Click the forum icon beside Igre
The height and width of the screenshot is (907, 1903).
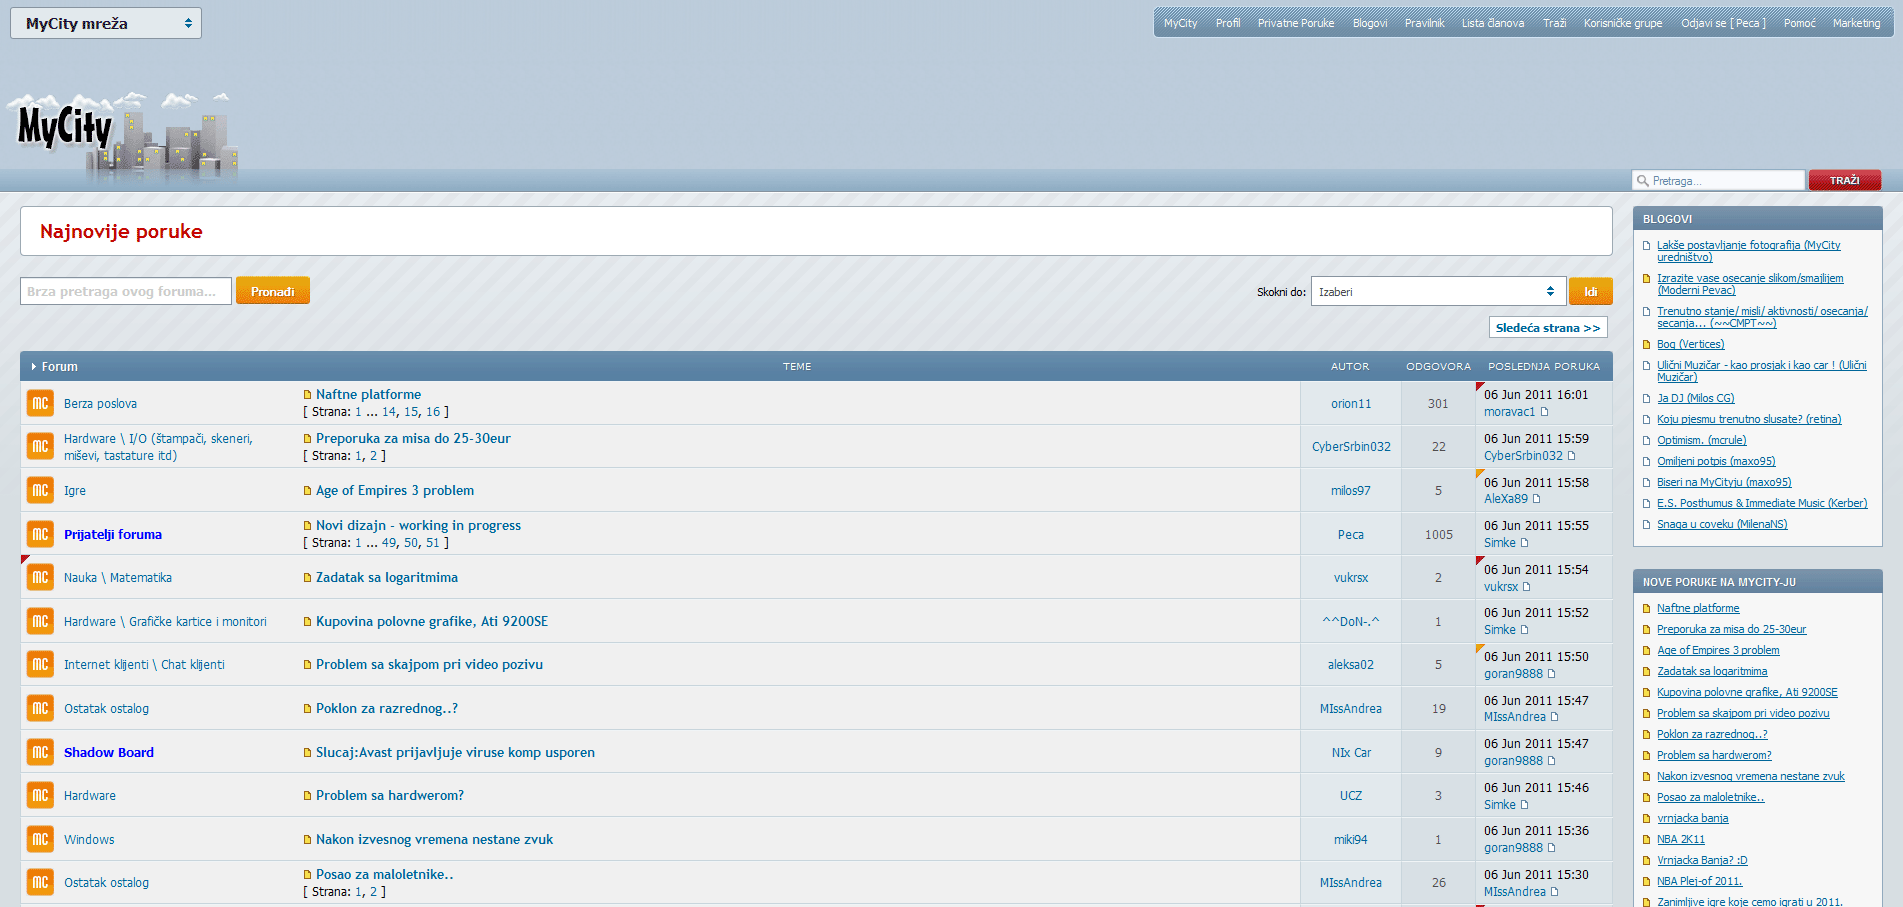[40, 490]
